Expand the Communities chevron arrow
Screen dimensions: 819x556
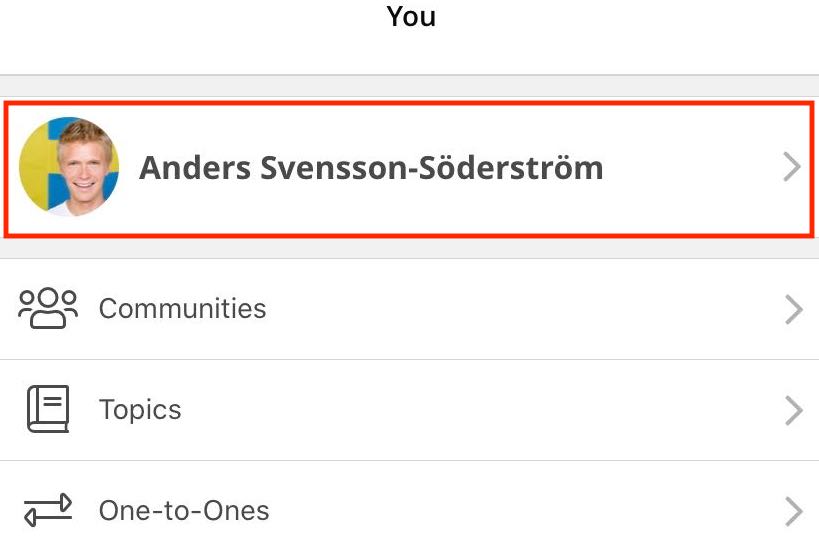click(x=794, y=309)
